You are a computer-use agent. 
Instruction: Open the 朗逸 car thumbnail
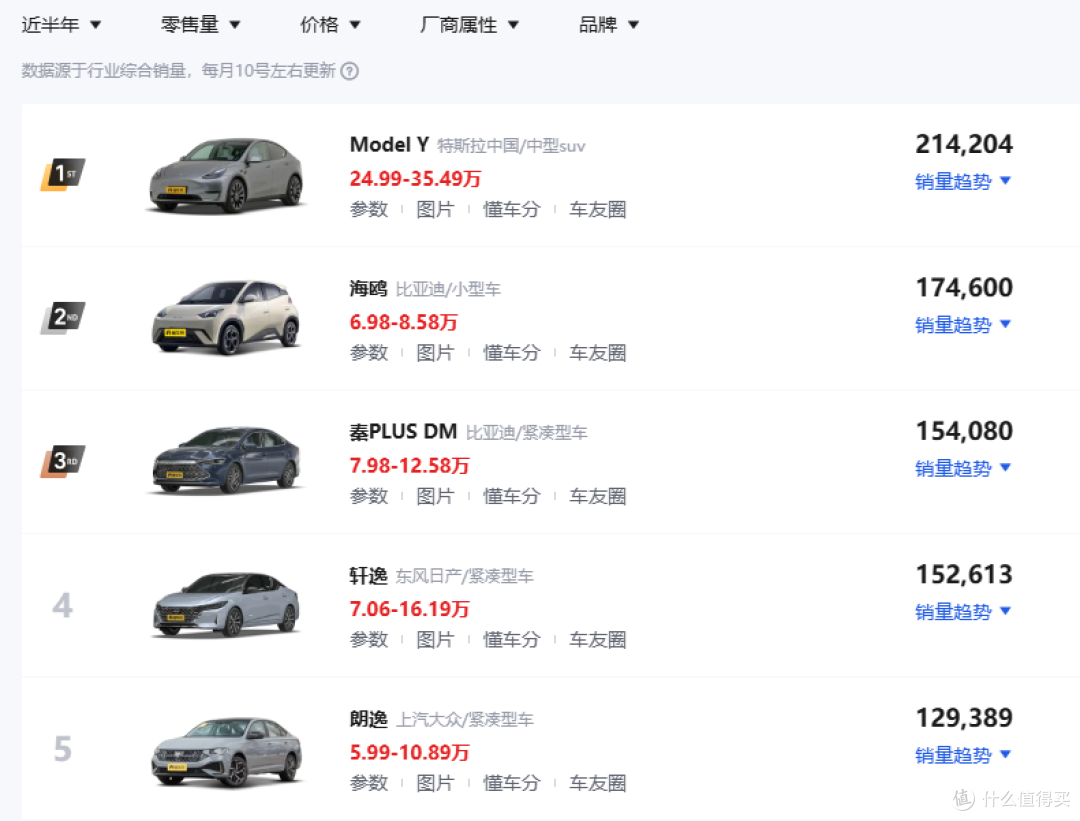click(x=227, y=752)
